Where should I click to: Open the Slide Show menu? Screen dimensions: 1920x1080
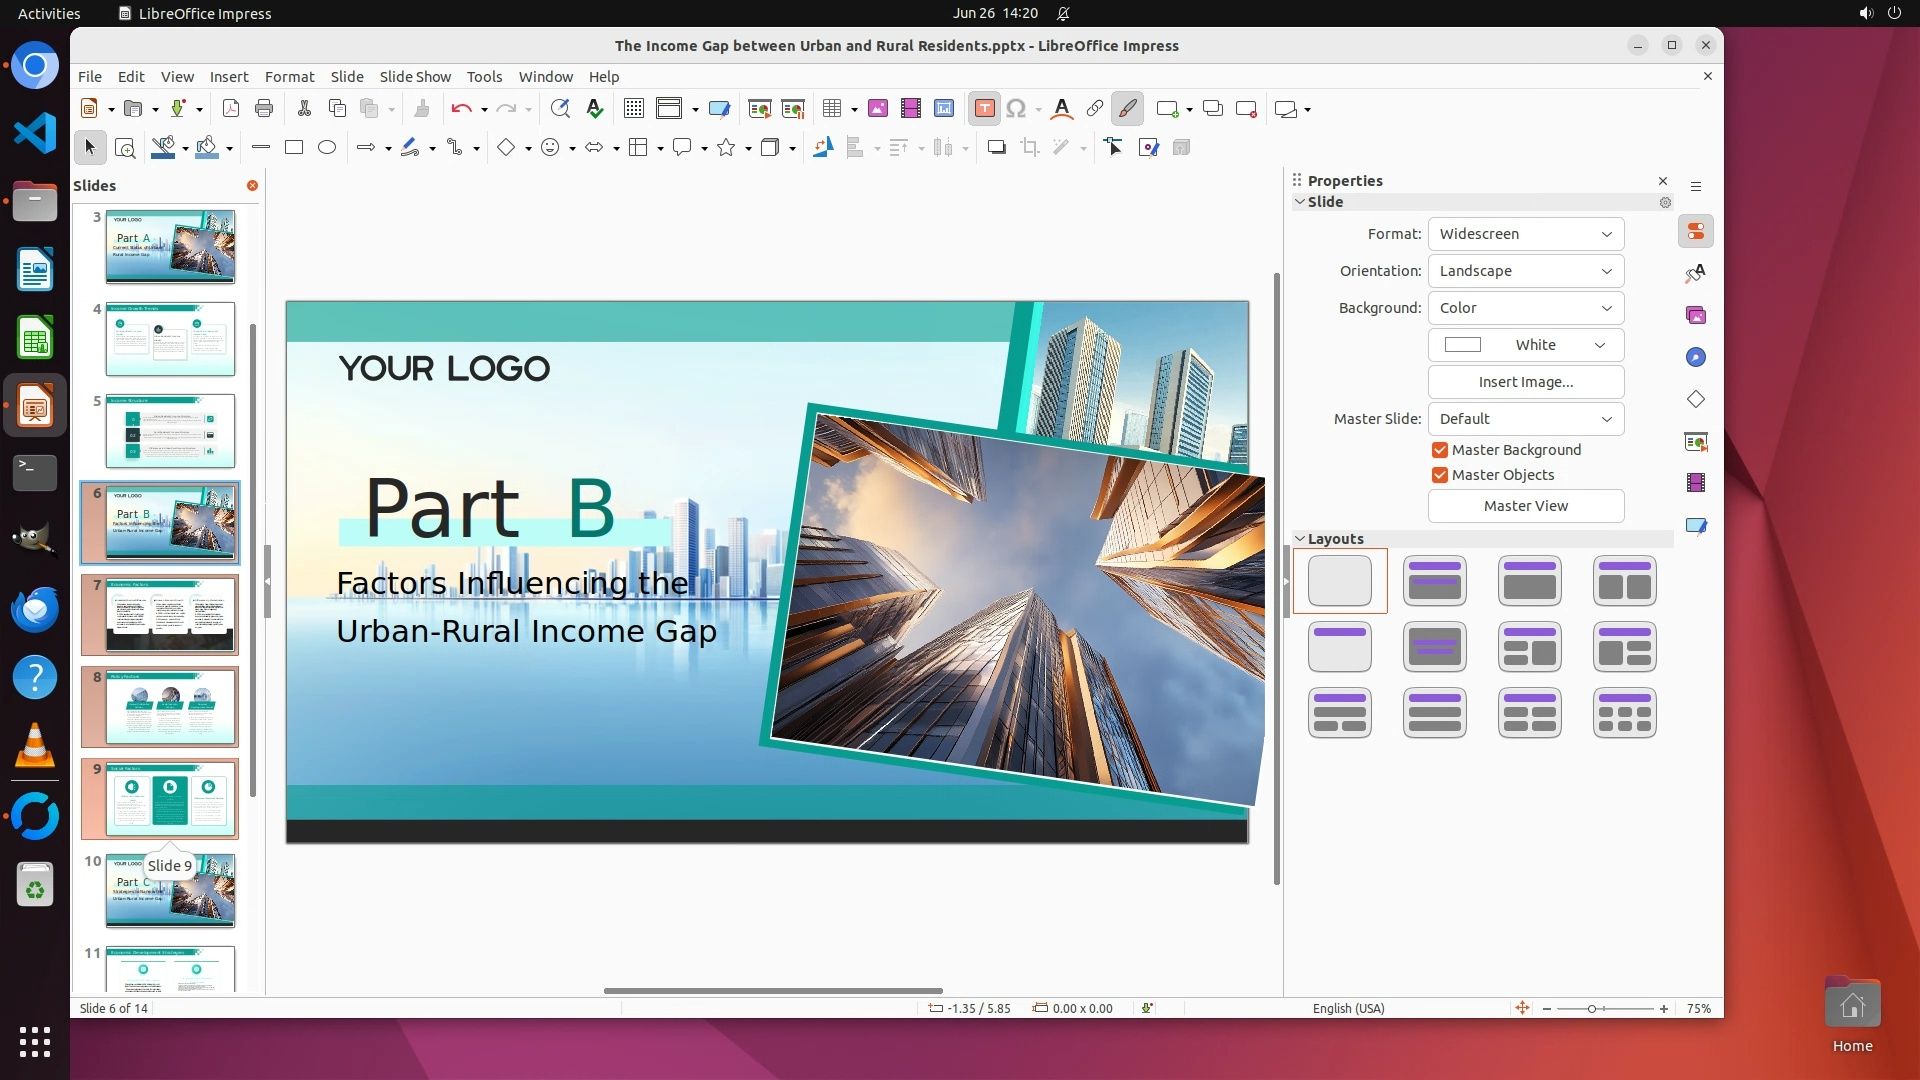click(415, 77)
